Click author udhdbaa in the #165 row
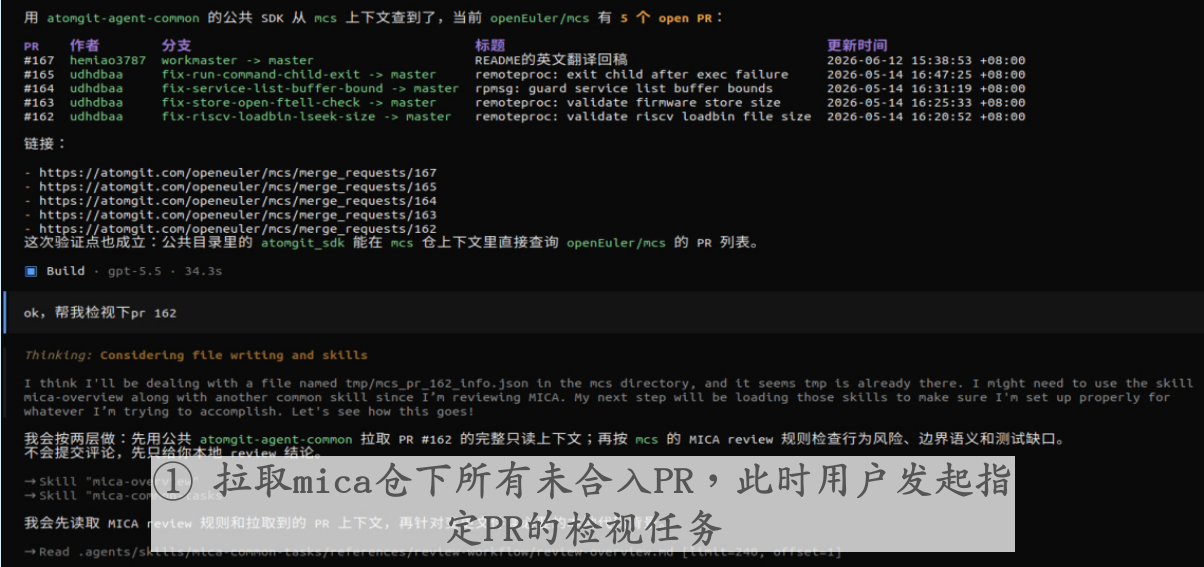The image size is (1204, 567). [97, 74]
